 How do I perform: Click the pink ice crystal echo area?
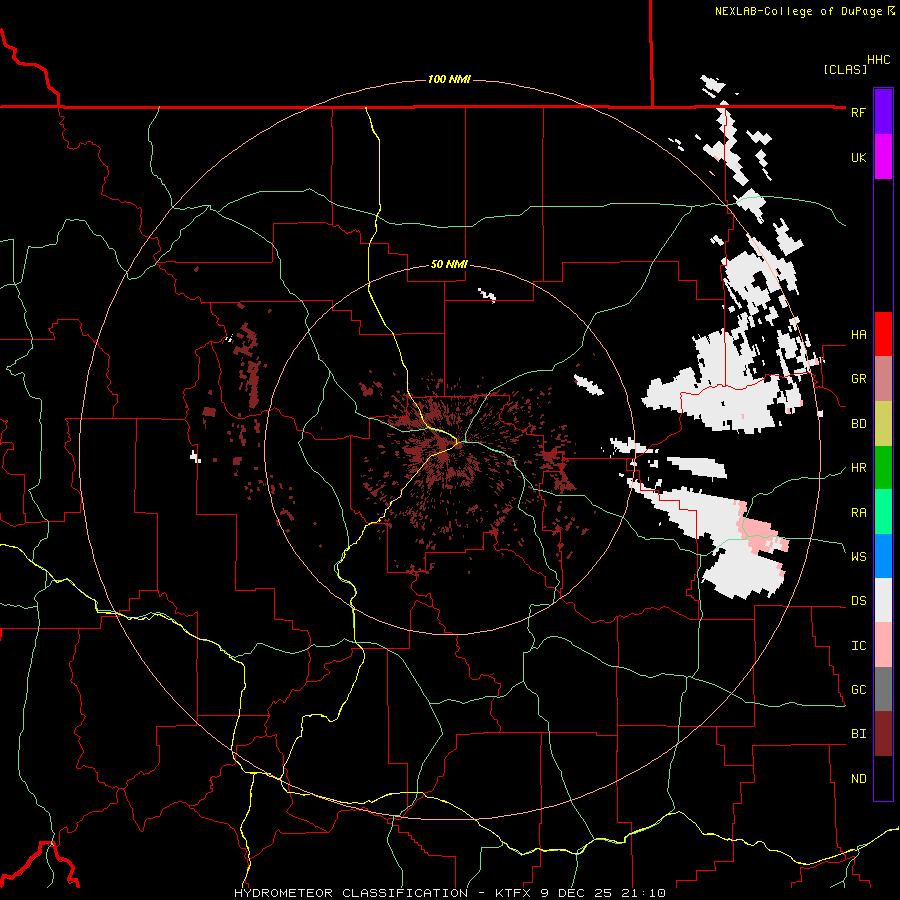[x=762, y=534]
